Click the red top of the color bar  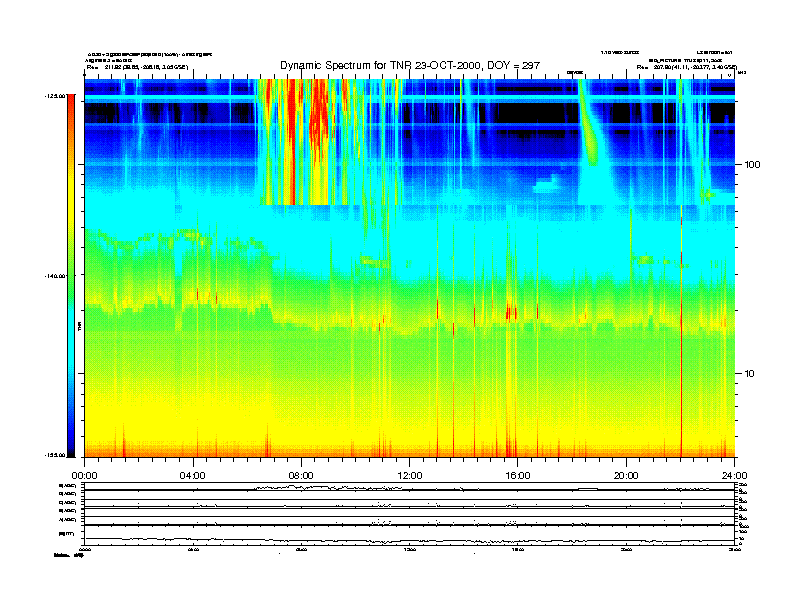pos(70,110)
